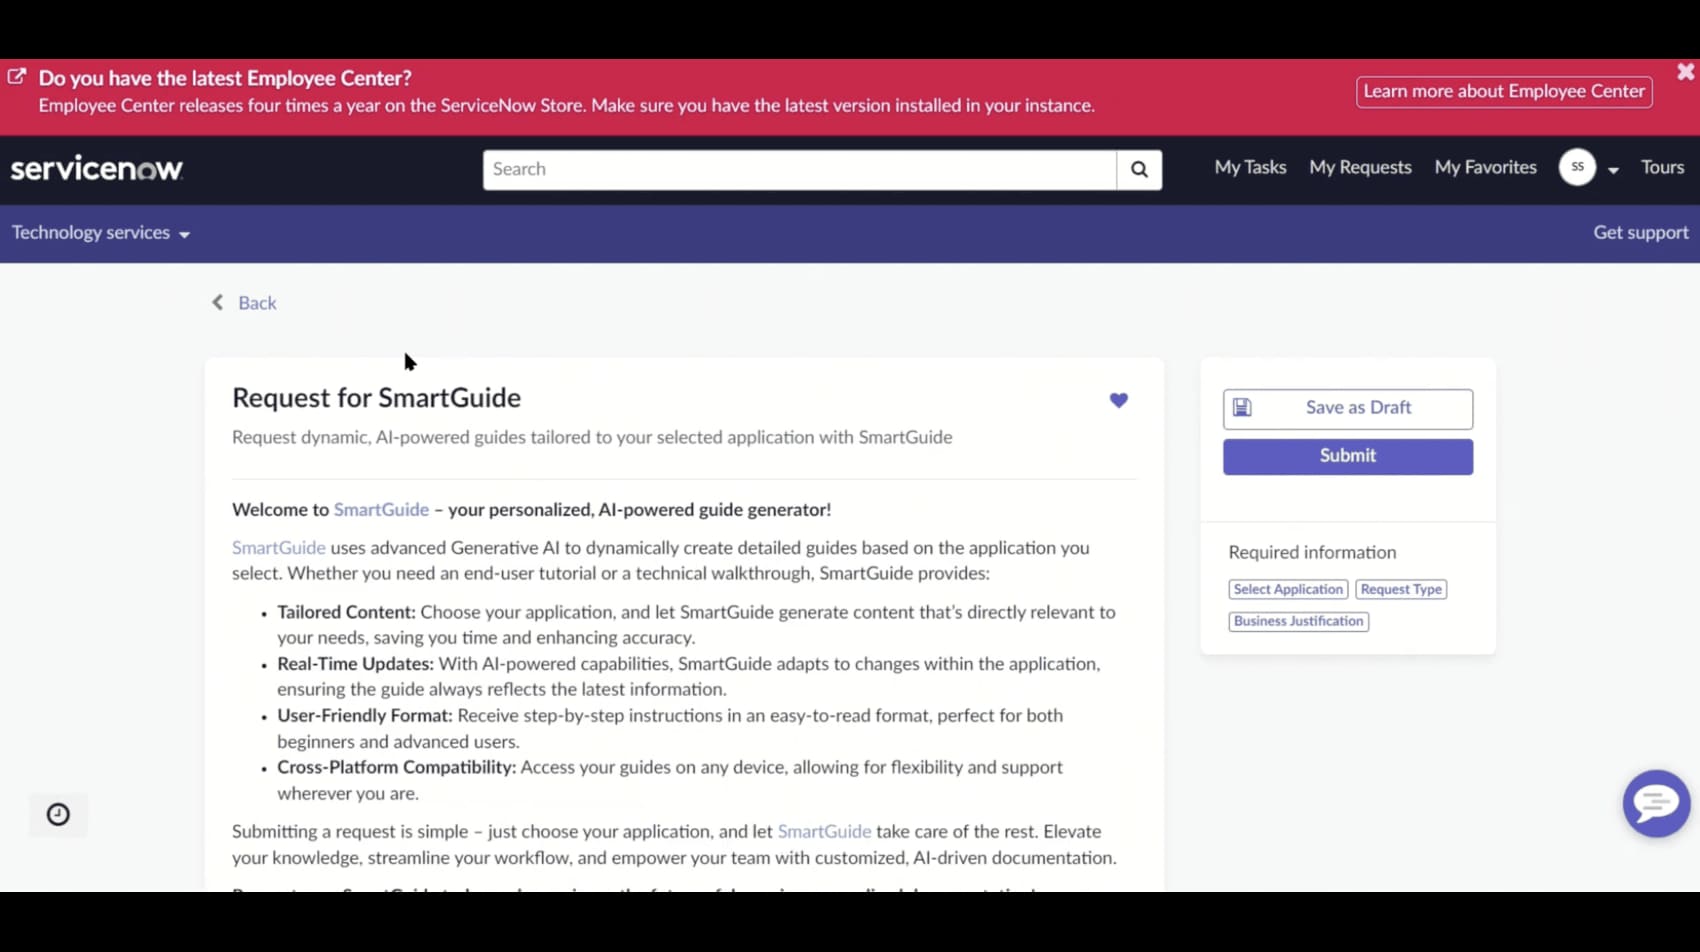Click the Request Type required tag
Viewport: 1700px width, 952px height.
[x=1401, y=589]
